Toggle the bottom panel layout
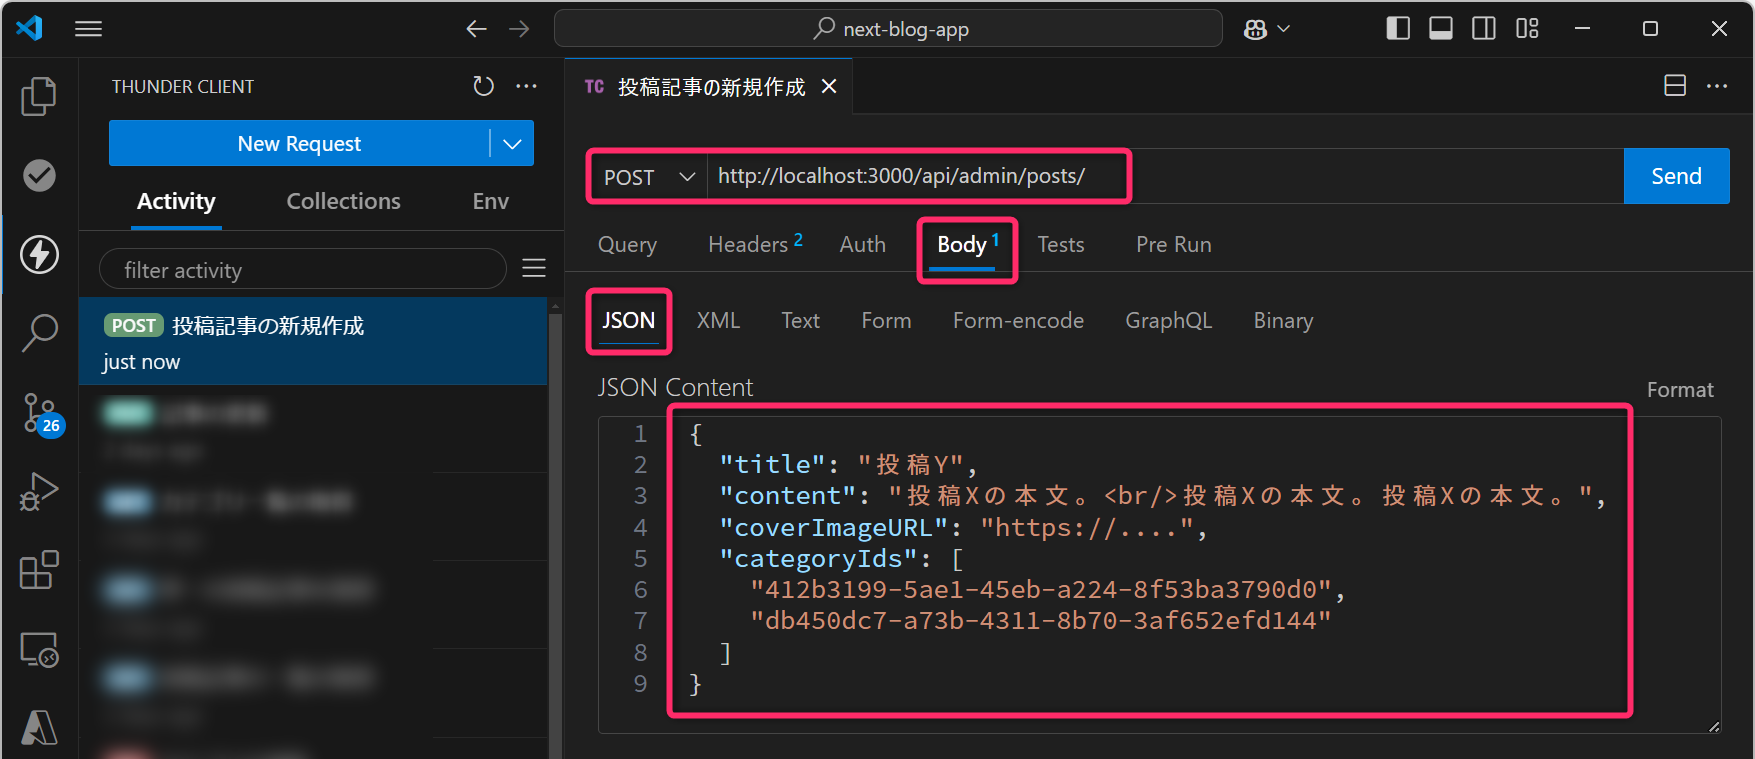1755x759 pixels. (x=1441, y=29)
